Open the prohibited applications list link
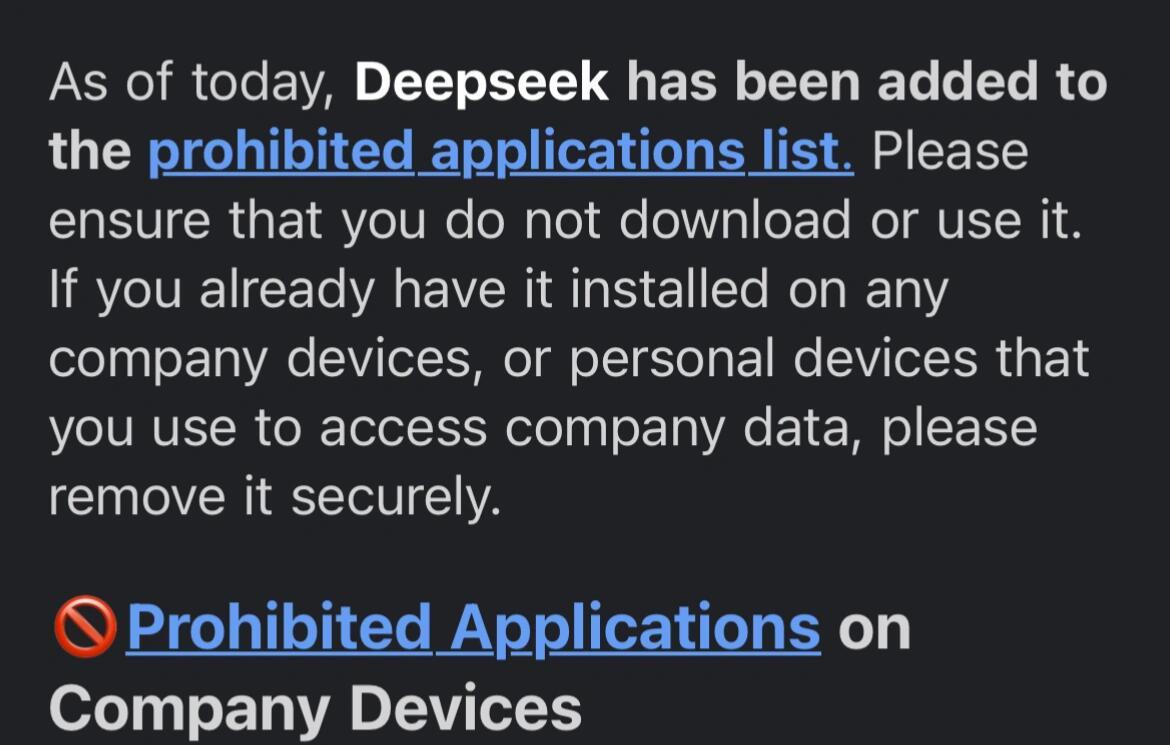Screen dimensions: 1170x745 tap(501, 152)
